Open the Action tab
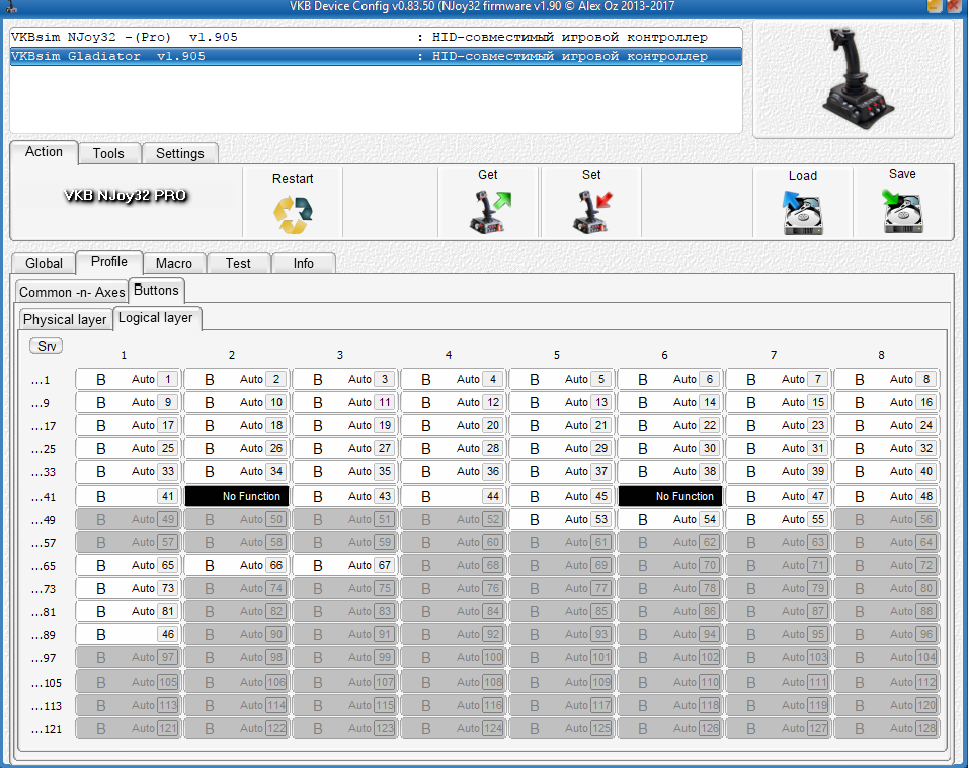The height and width of the screenshot is (768, 969). [44, 152]
